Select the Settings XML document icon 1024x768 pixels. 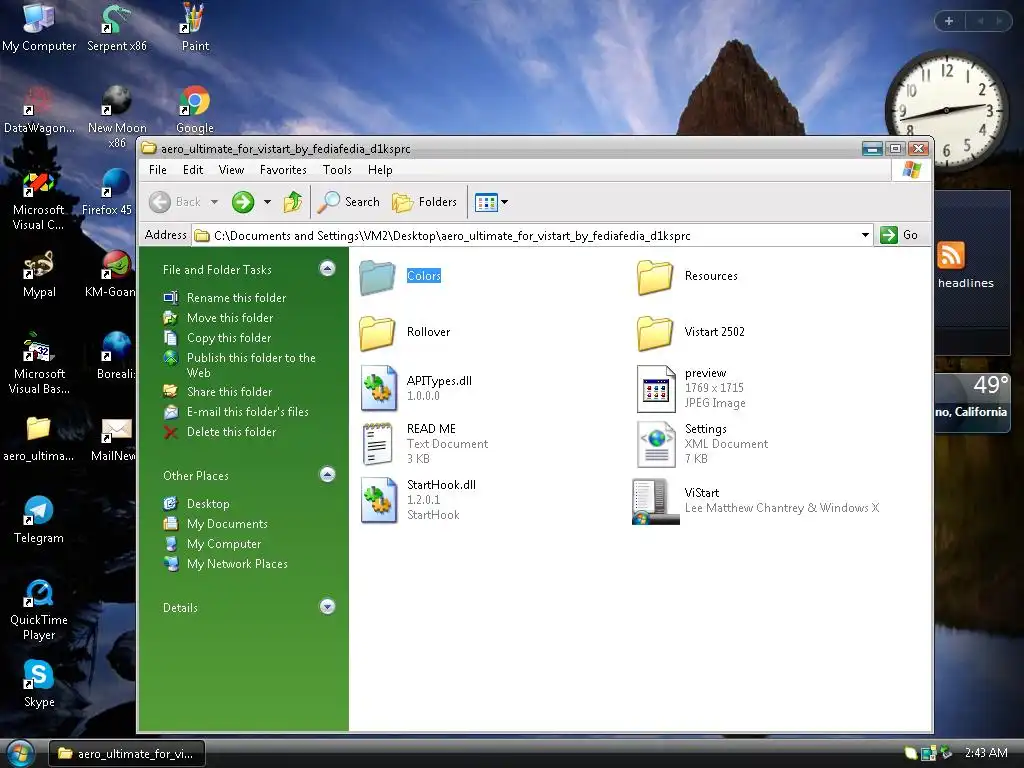point(656,445)
